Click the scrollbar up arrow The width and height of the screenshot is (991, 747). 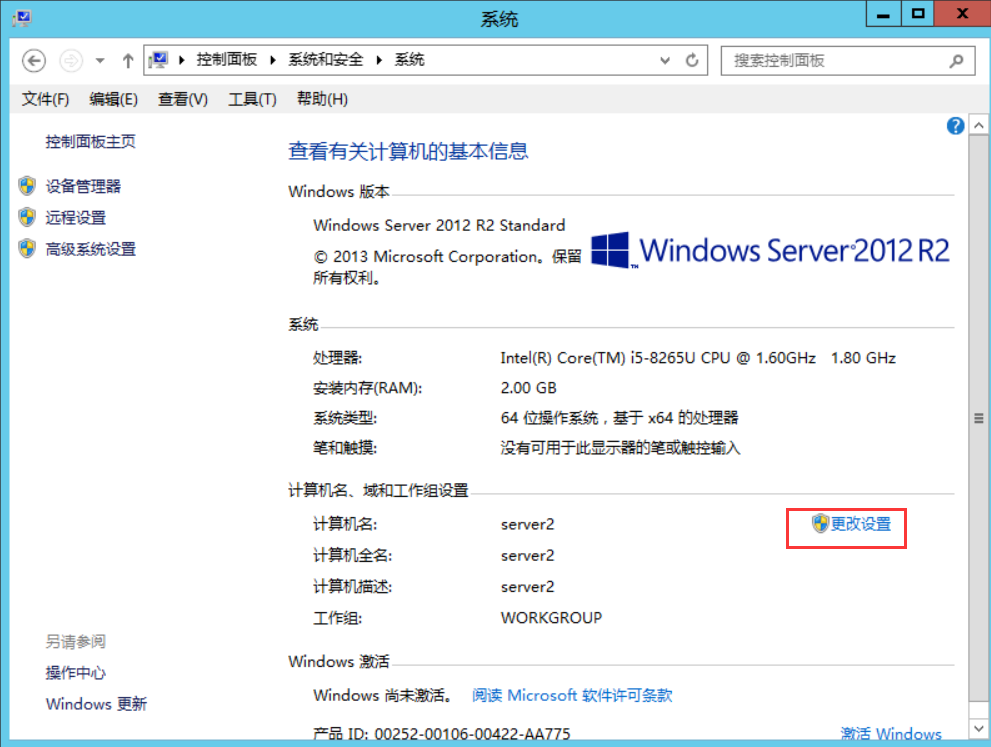(x=978, y=125)
